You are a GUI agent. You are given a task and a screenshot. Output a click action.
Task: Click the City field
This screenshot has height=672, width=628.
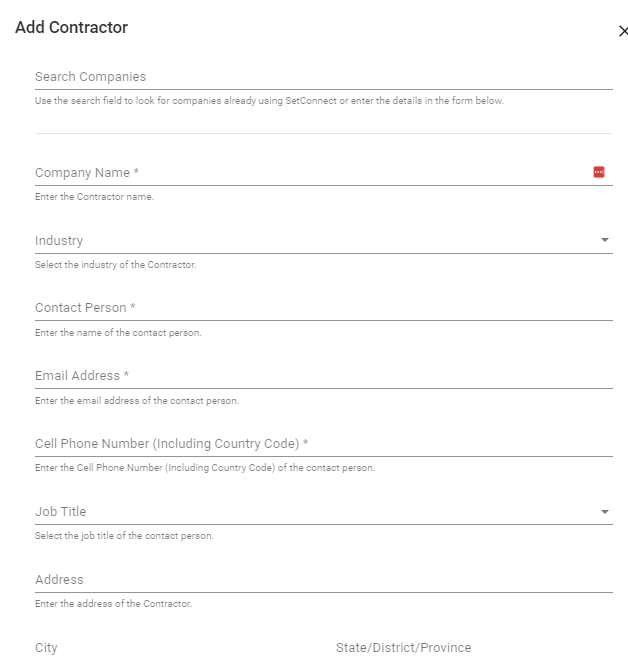(x=180, y=648)
